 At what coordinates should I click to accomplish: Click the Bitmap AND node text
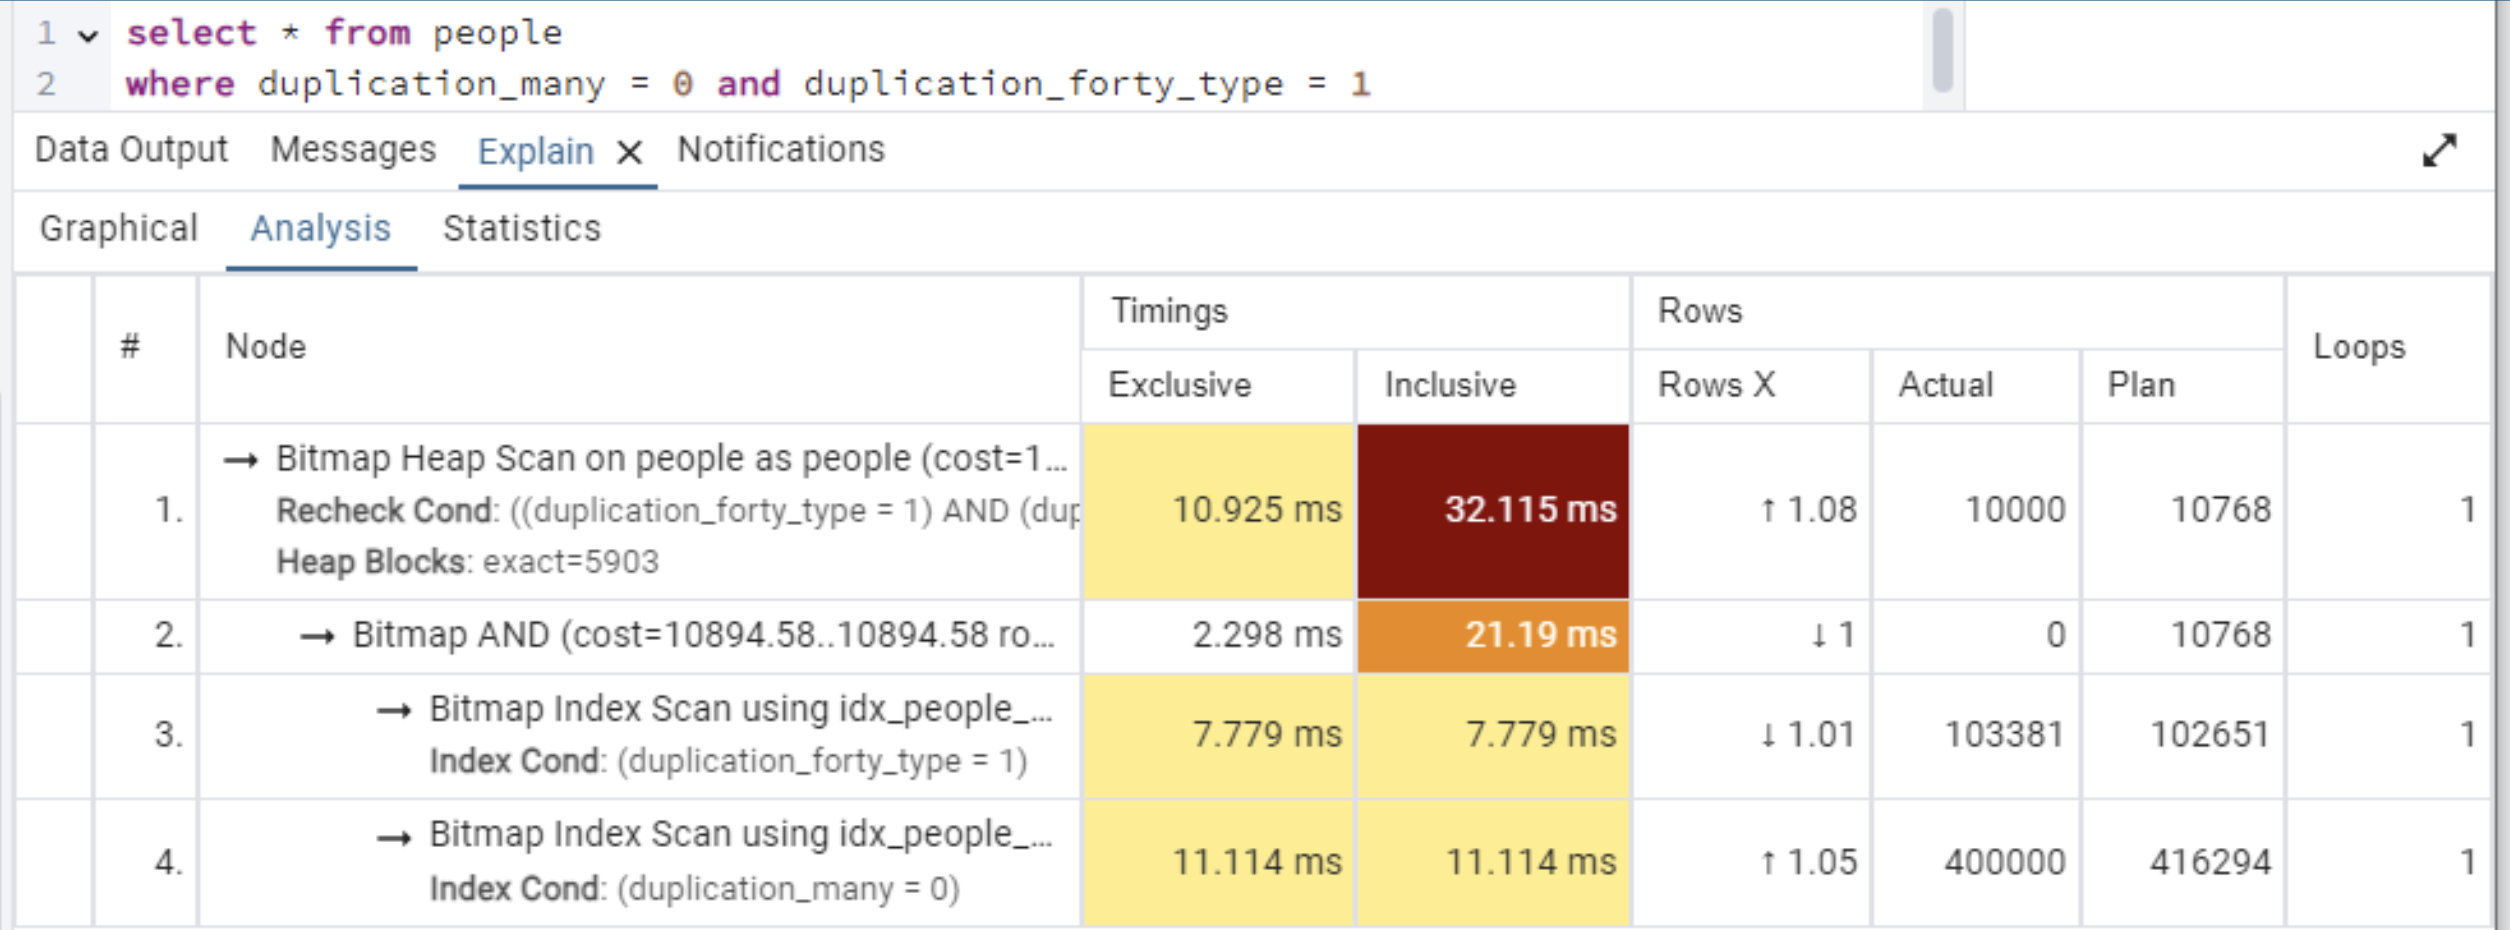point(703,635)
